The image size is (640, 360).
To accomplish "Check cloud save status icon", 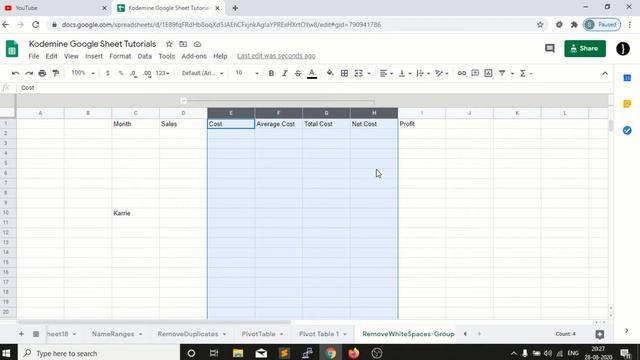I will [x=198, y=44].
